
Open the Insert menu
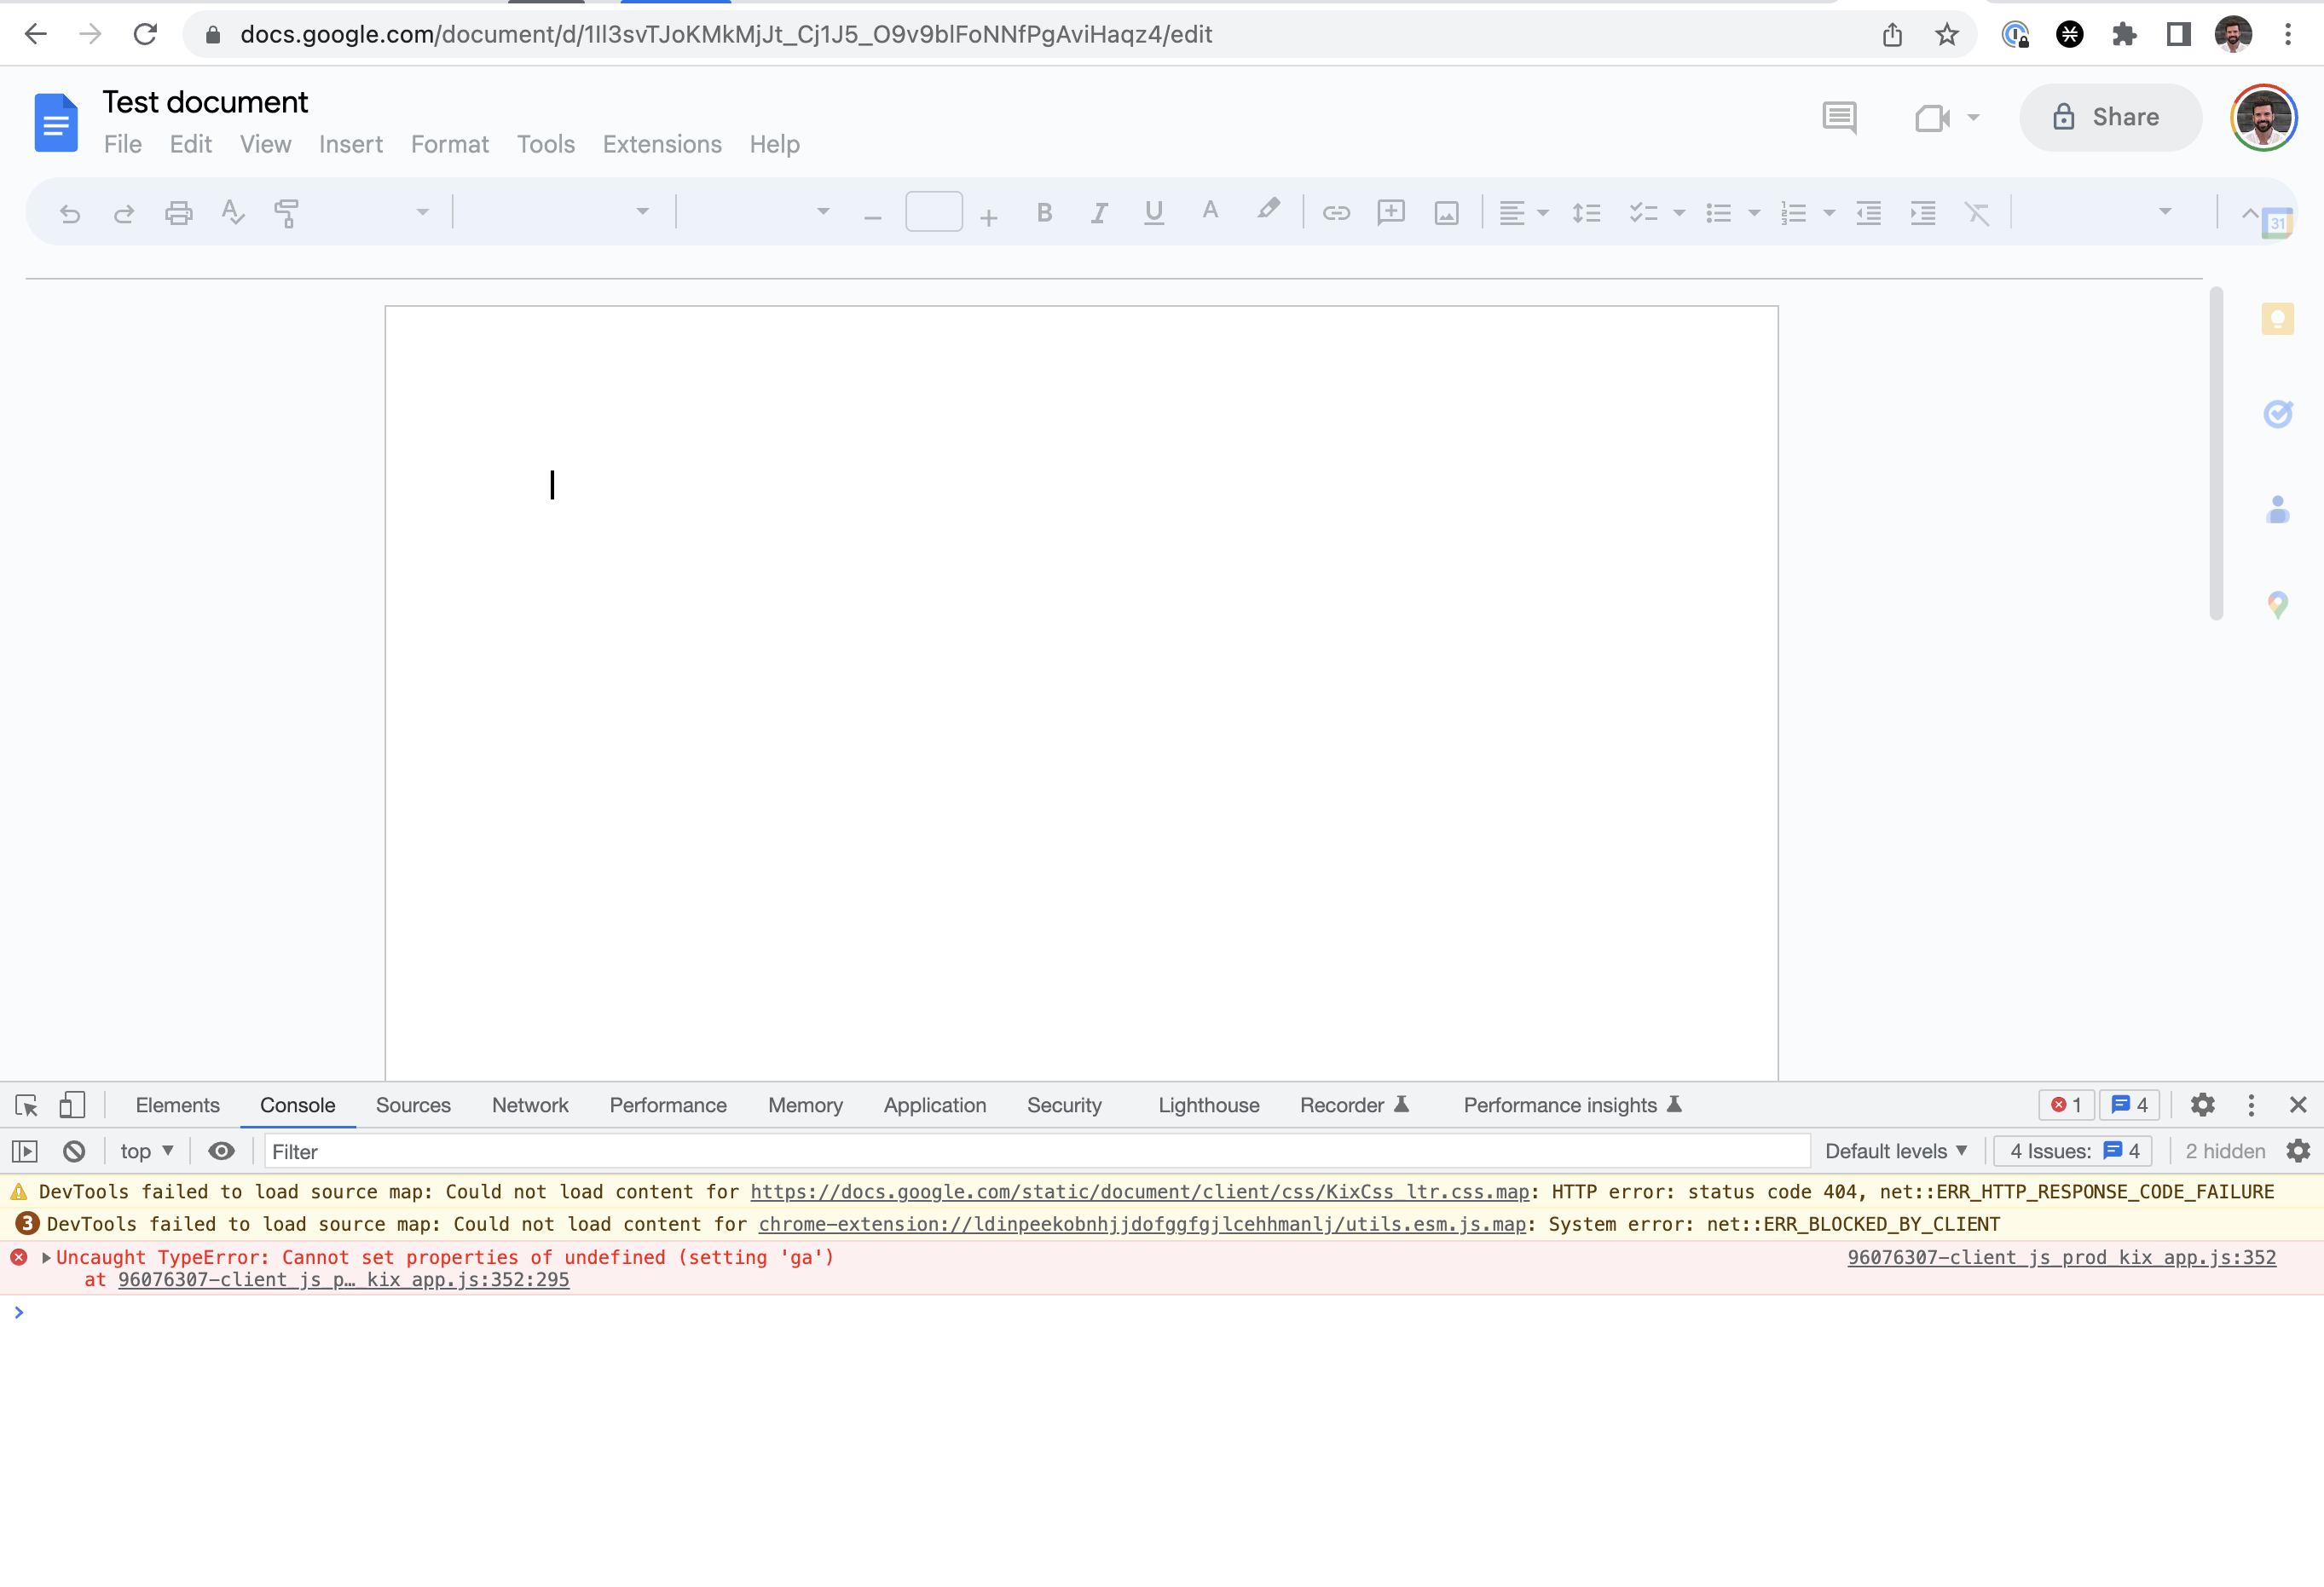click(x=350, y=144)
